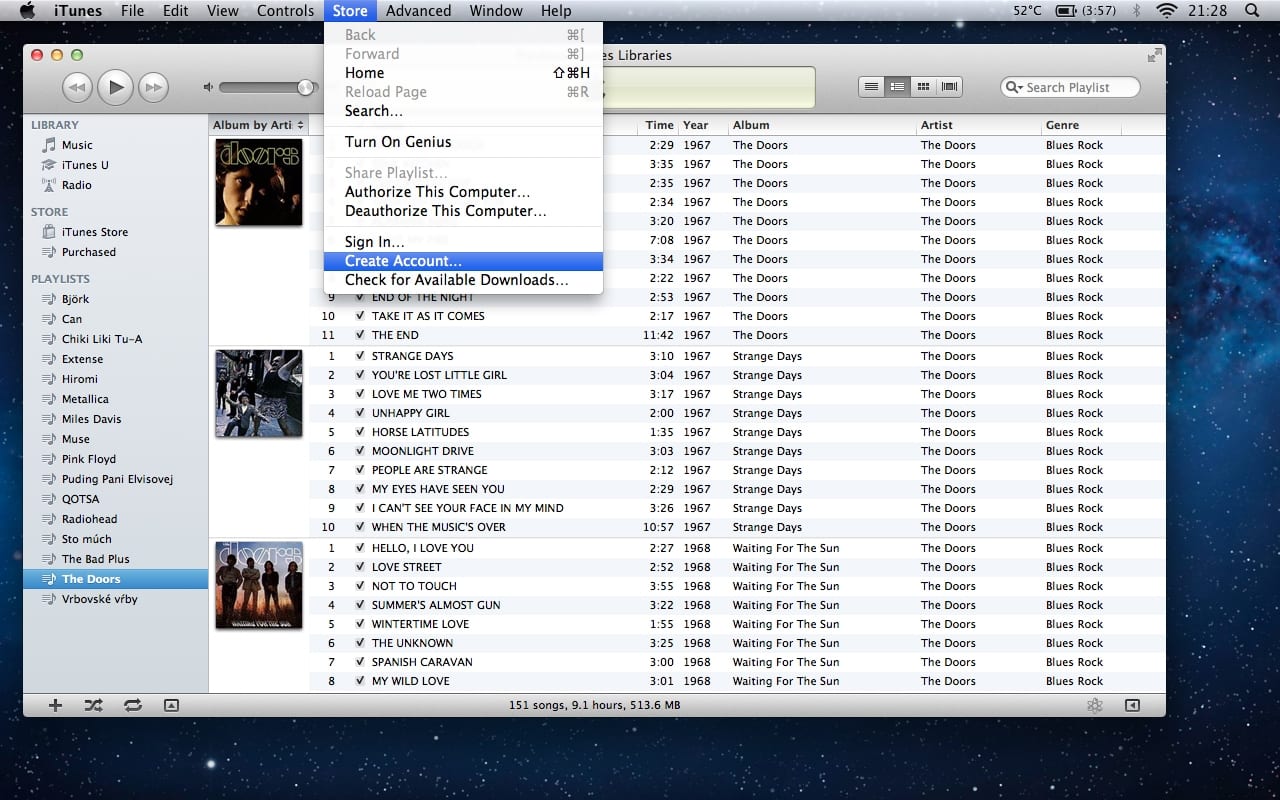This screenshot has height=800, width=1280.
Task: Uncheck the song STRANGE DAYS
Action: (x=360, y=356)
